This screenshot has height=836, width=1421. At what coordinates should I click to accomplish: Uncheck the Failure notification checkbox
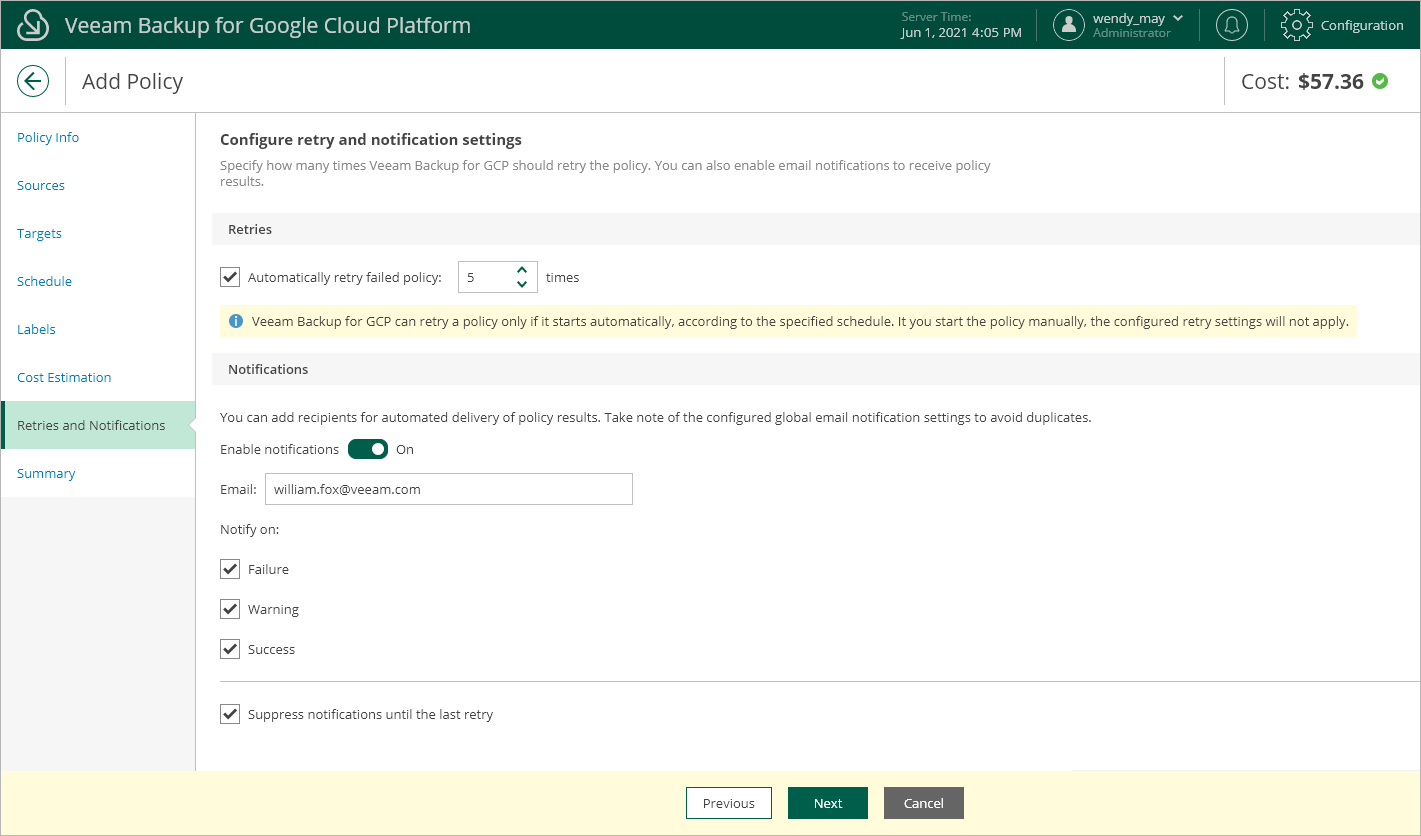230,569
